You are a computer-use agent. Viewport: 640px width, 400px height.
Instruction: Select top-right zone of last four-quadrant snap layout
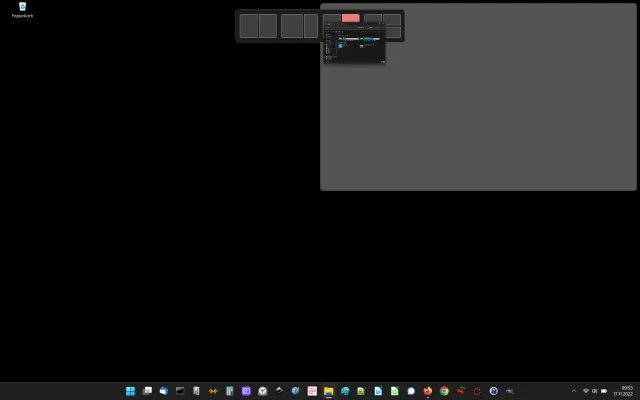click(x=392, y=19)
